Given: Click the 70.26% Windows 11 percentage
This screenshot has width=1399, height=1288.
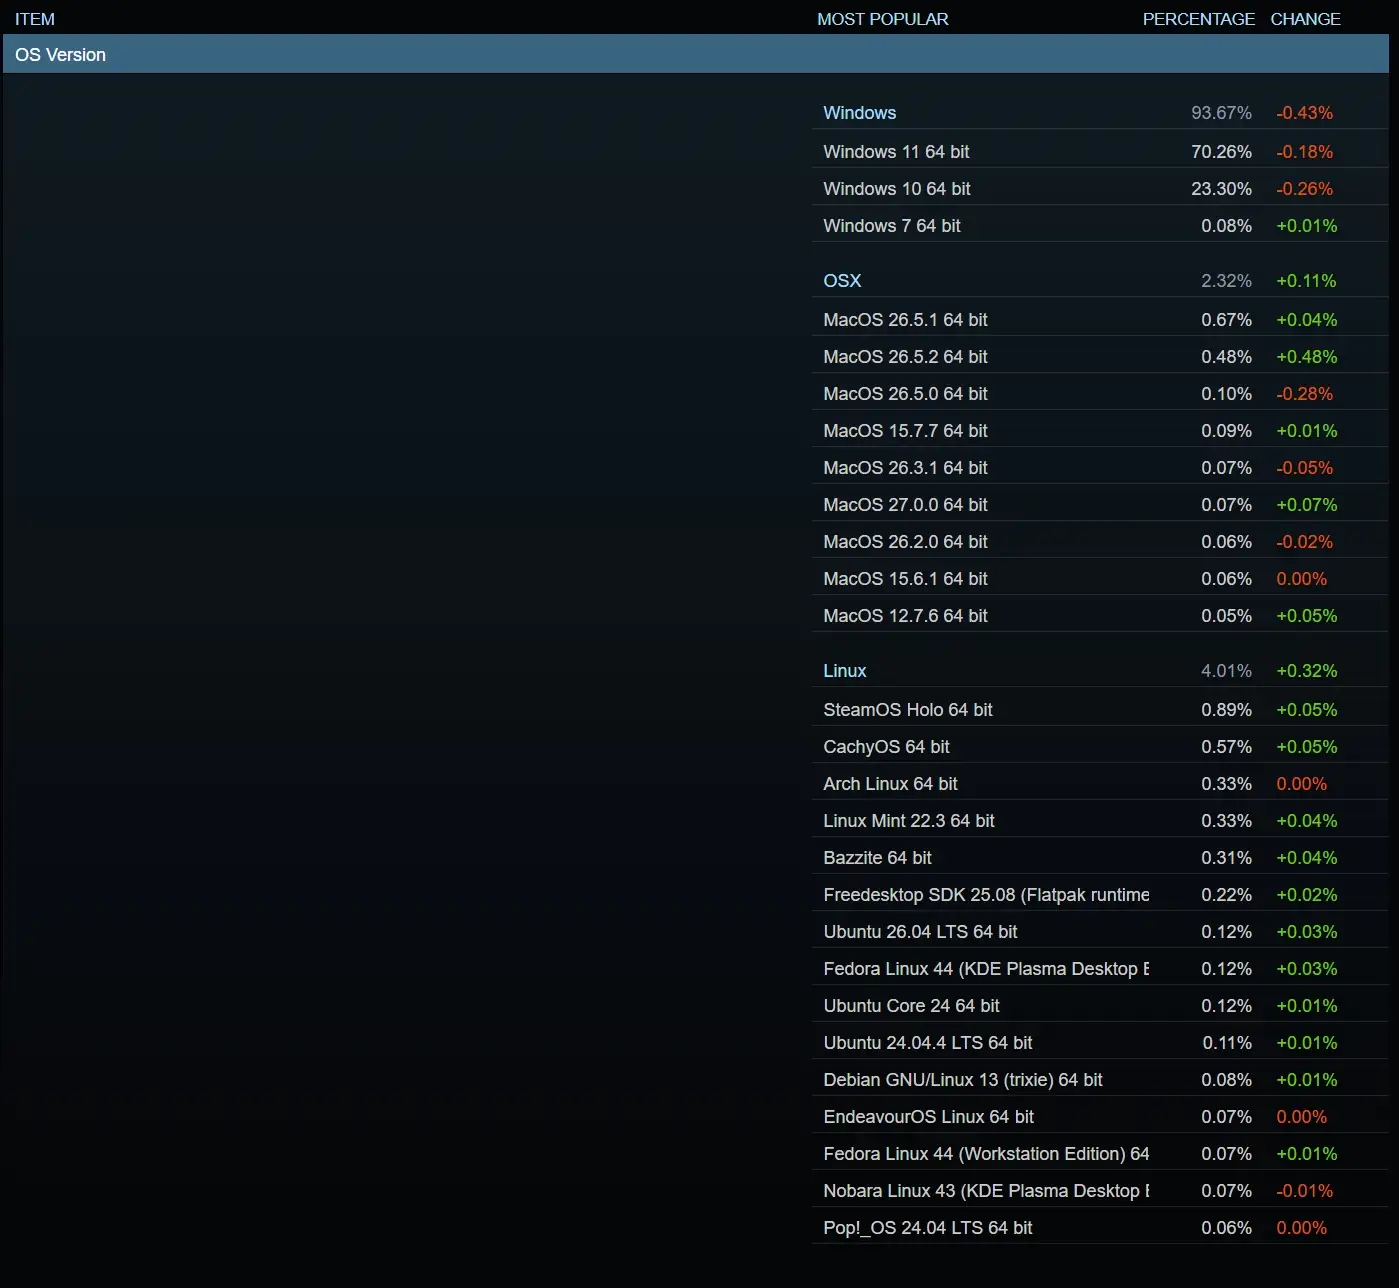Looking at the screenshot, I should (1221, 152).
